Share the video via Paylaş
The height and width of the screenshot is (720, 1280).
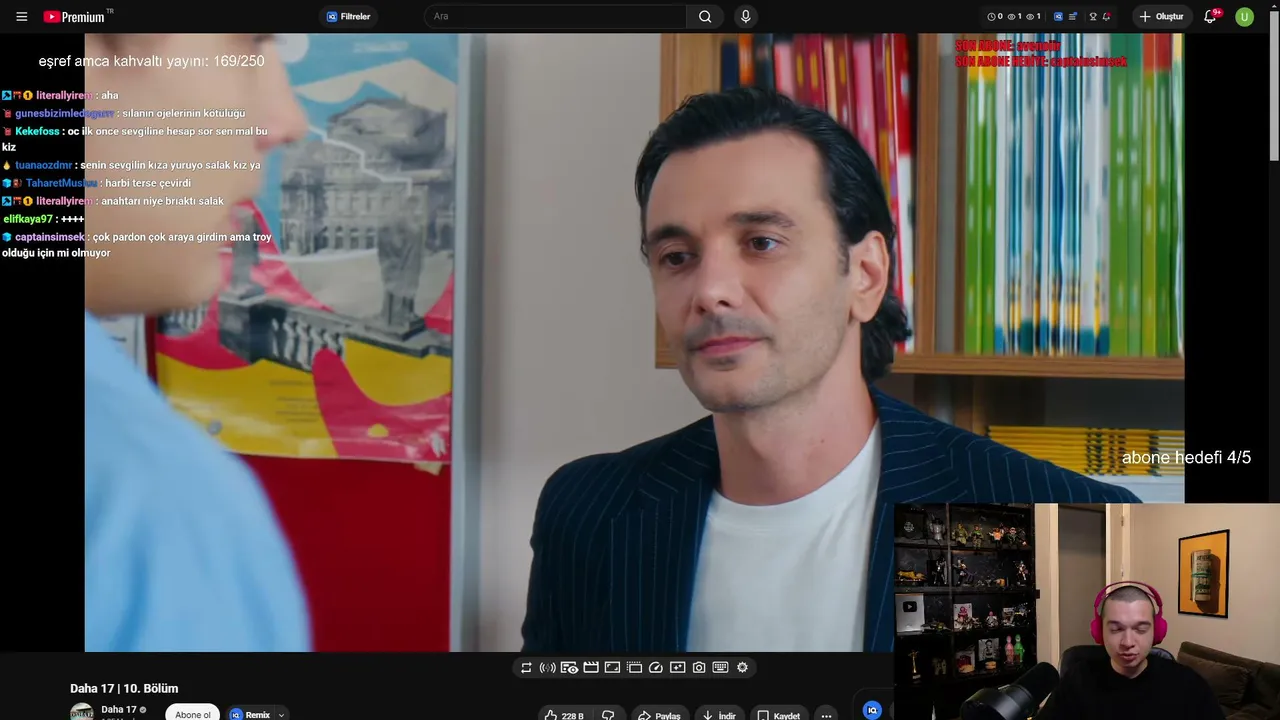click(x=660, y=715)
